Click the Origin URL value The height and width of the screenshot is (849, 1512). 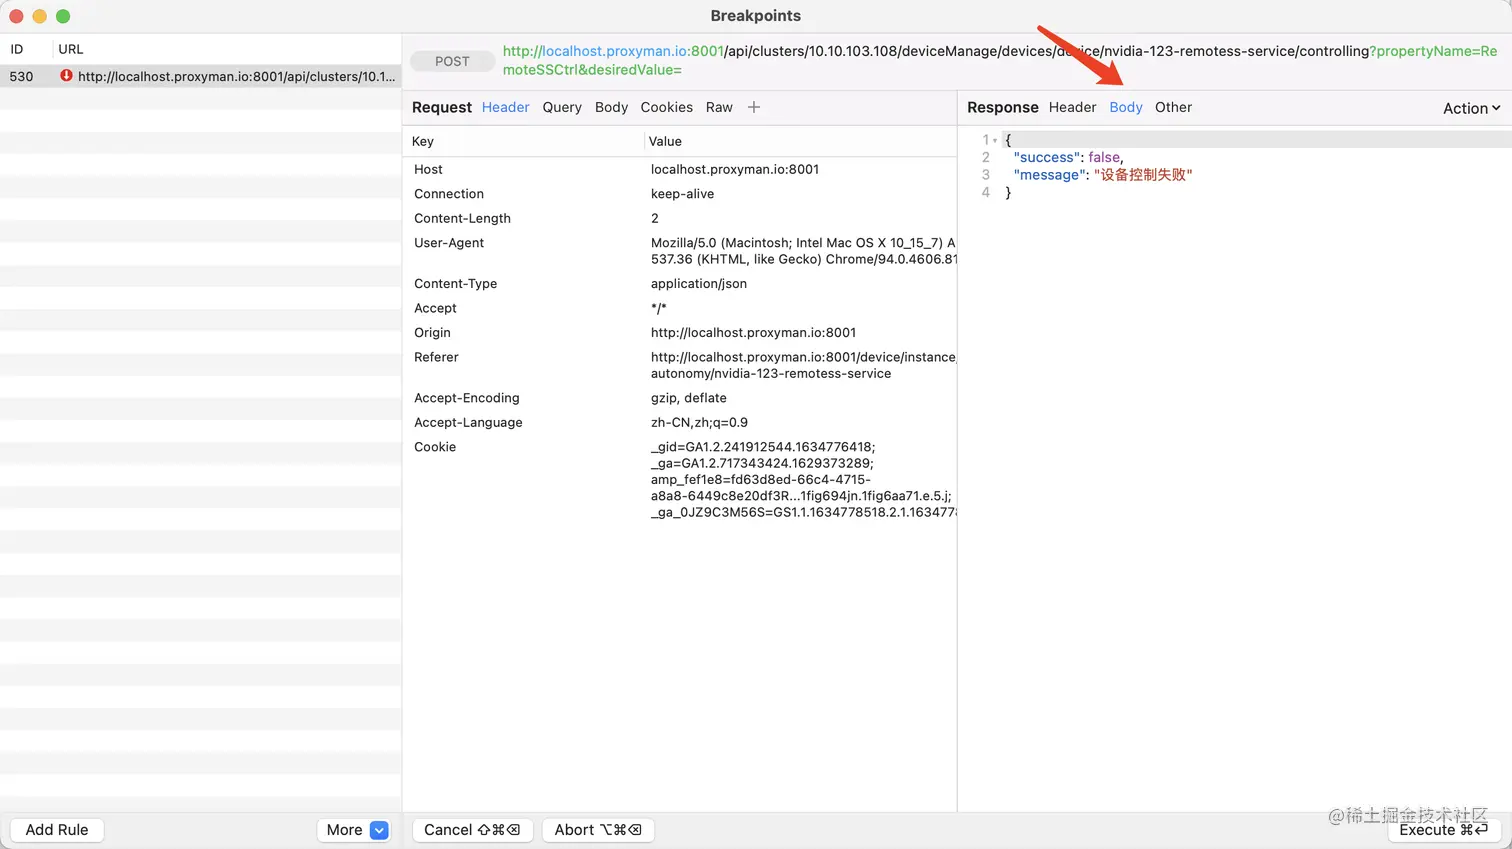coord(753,333)
